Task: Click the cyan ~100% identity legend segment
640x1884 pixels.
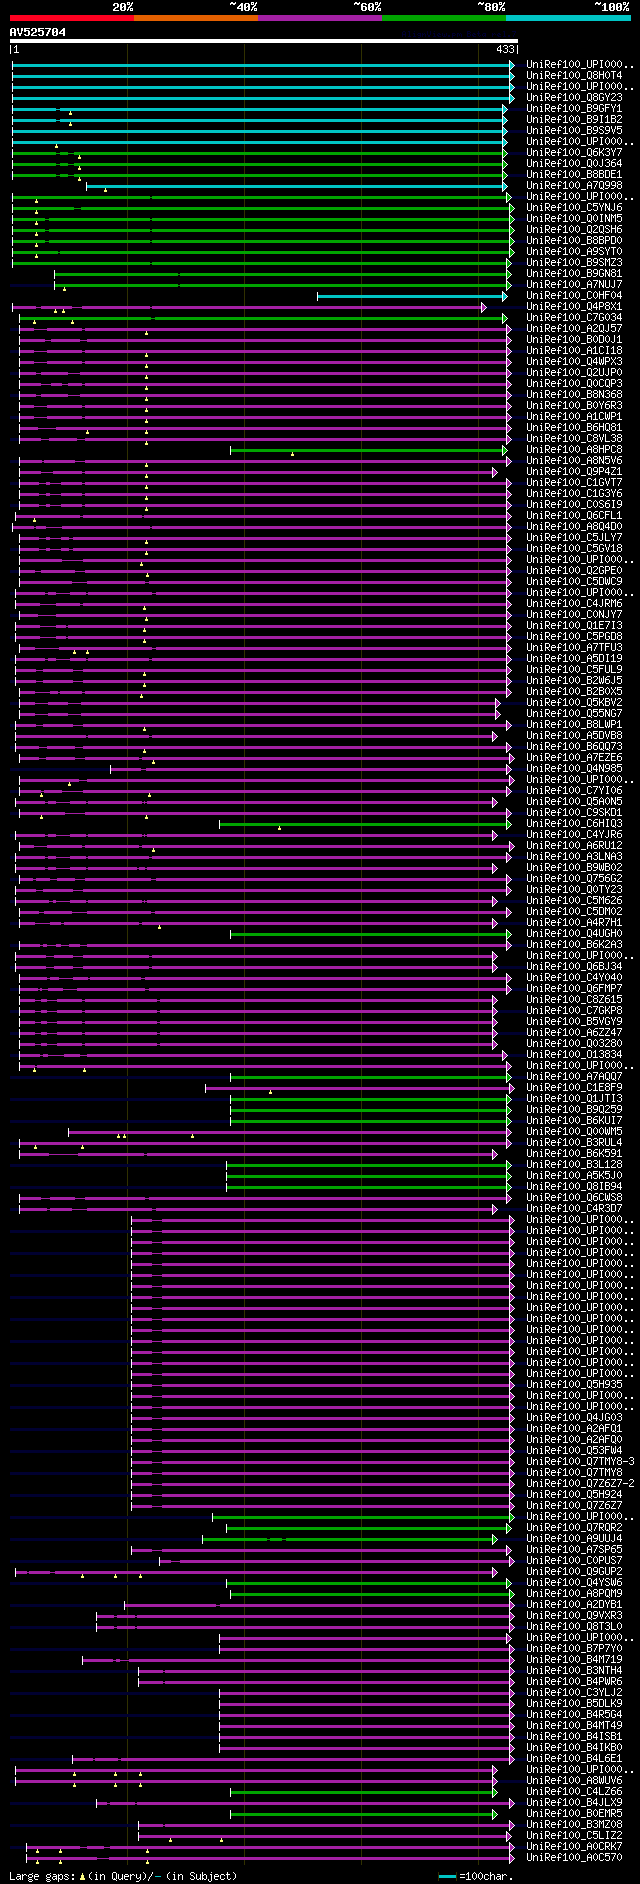Action: point(568,18)
